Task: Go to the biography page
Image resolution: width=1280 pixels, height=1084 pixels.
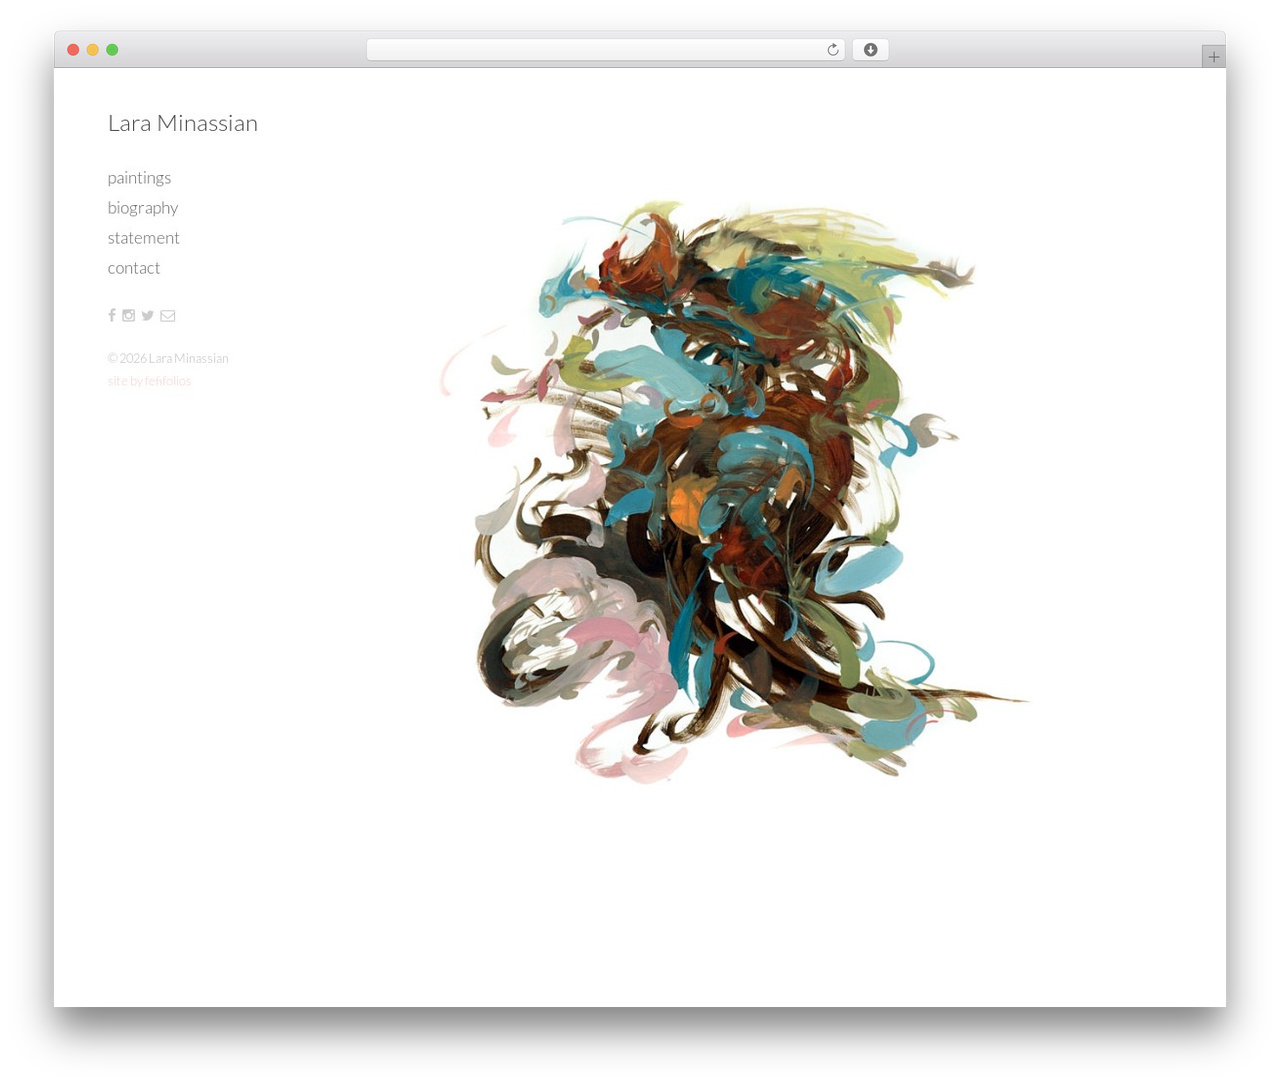Action: [143, 208]
